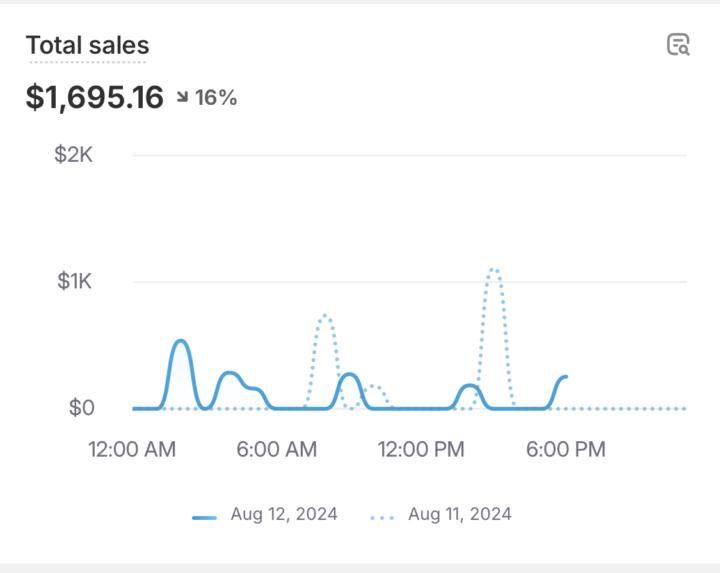Click the $2K axis label

(74, 155)
